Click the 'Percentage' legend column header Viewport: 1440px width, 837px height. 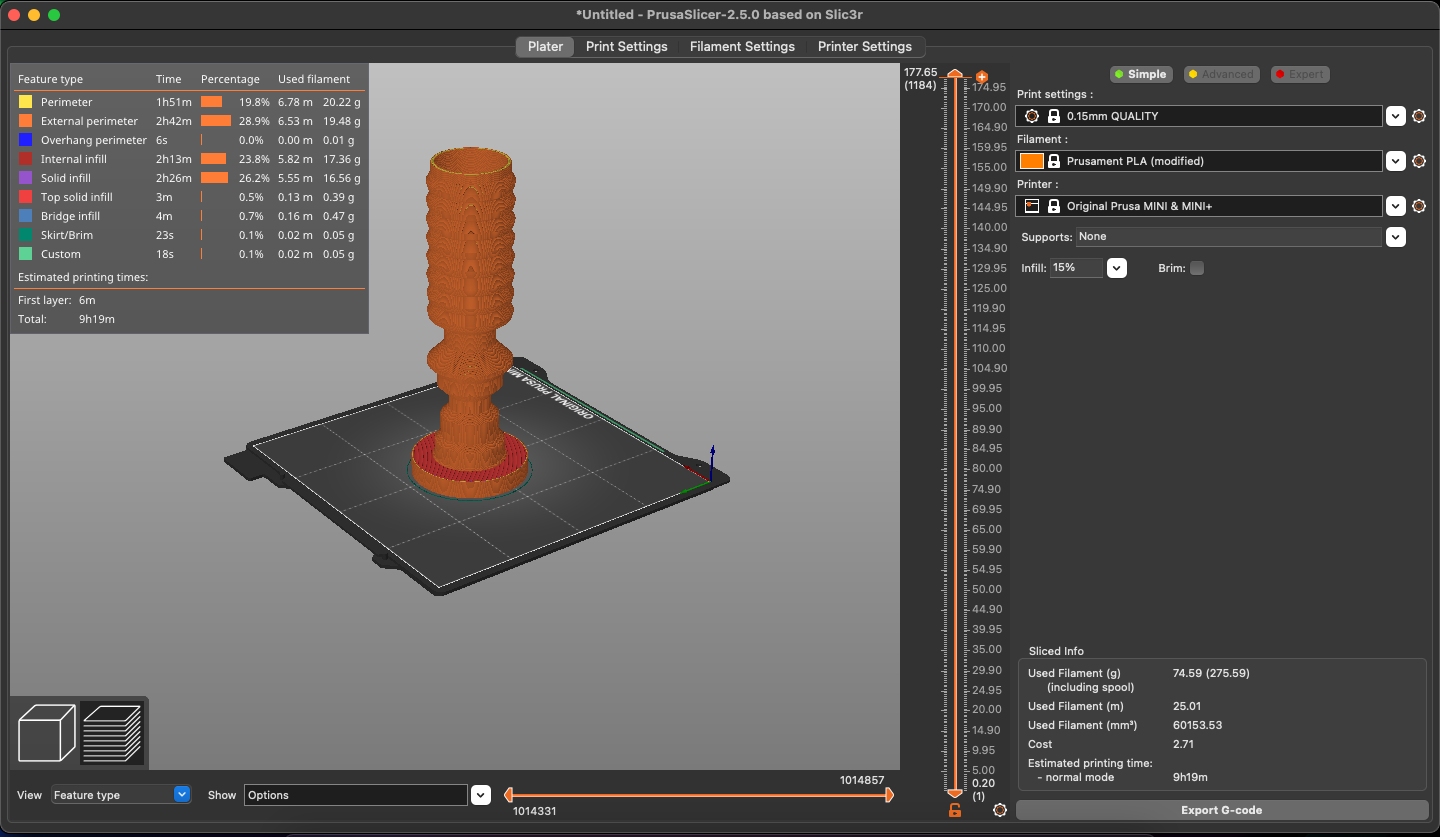[230, 79]
